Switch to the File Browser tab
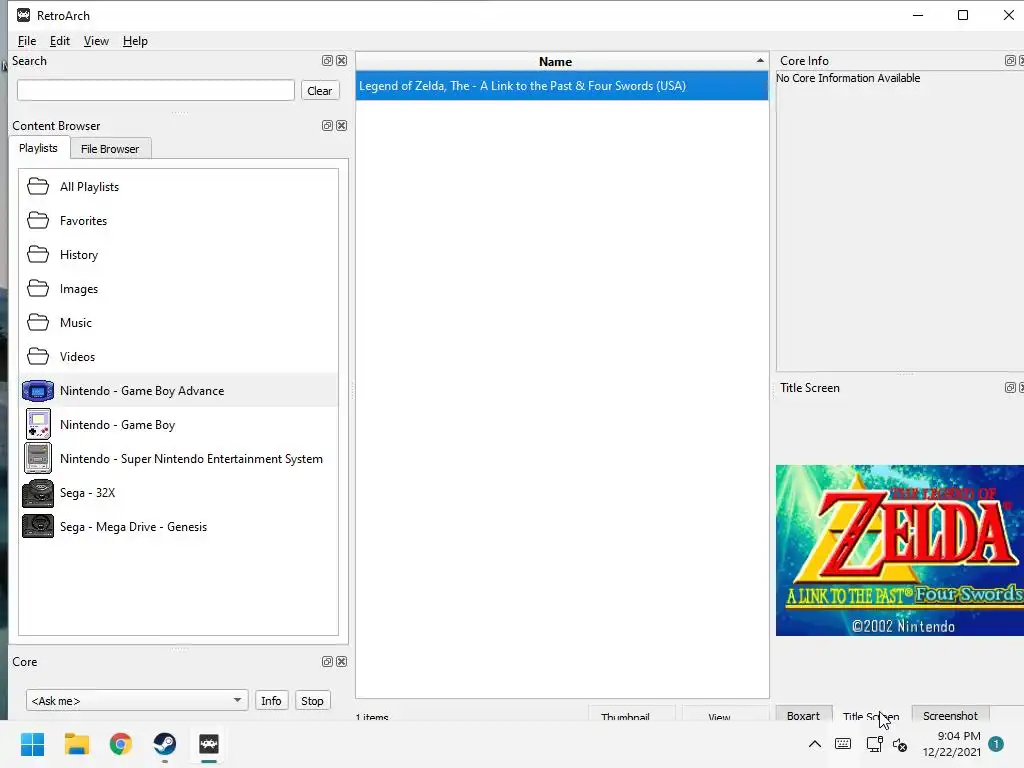 110,149
